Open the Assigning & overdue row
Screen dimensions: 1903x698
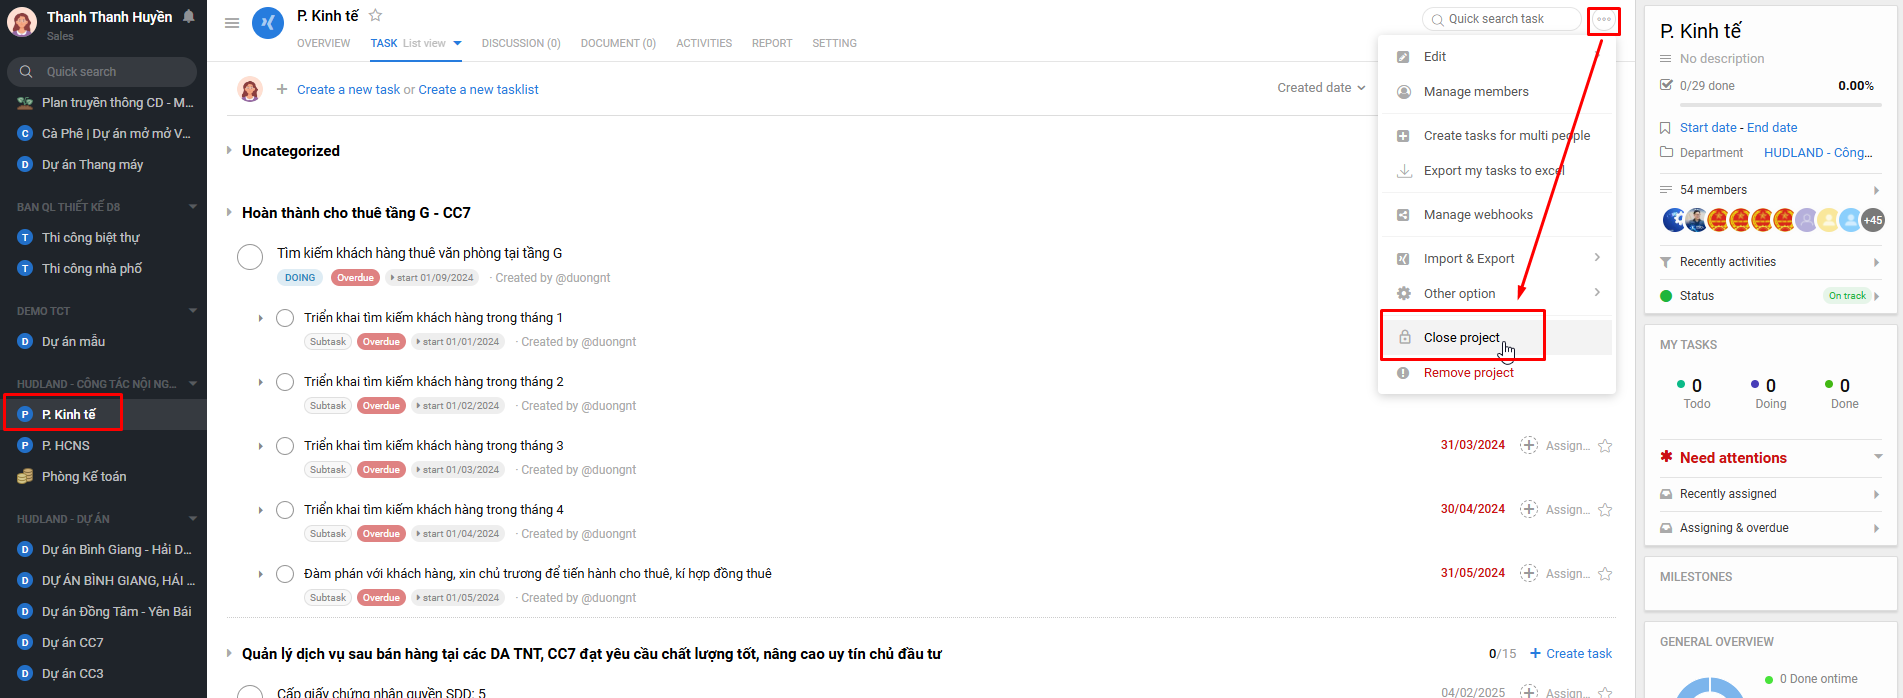(x=1770, y=528)
